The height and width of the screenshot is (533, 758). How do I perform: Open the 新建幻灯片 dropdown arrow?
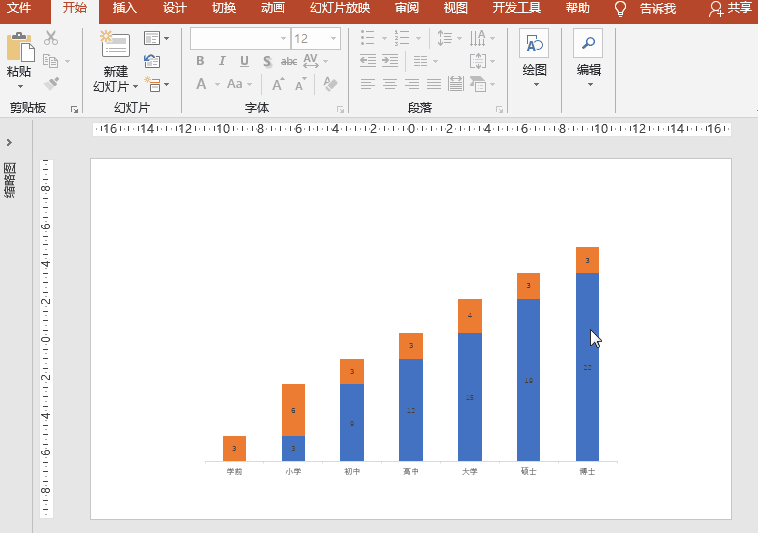(135, 86)
